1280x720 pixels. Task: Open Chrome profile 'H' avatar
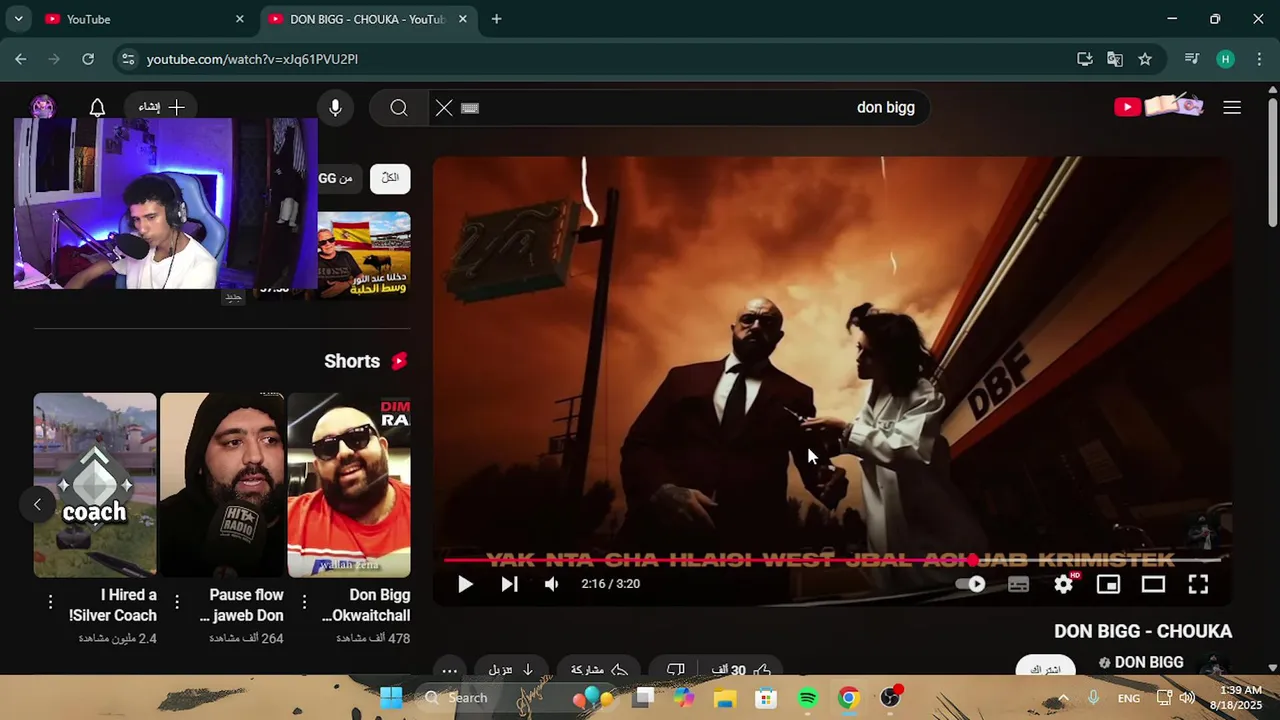[x=1226, y=59]
